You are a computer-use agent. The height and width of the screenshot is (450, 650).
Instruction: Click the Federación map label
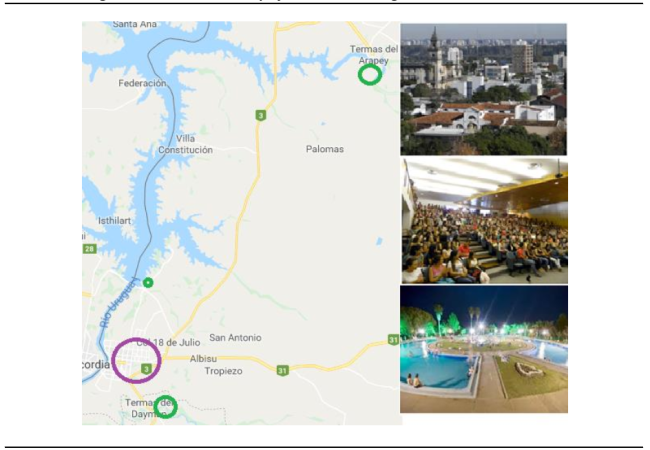click(142, 83)
